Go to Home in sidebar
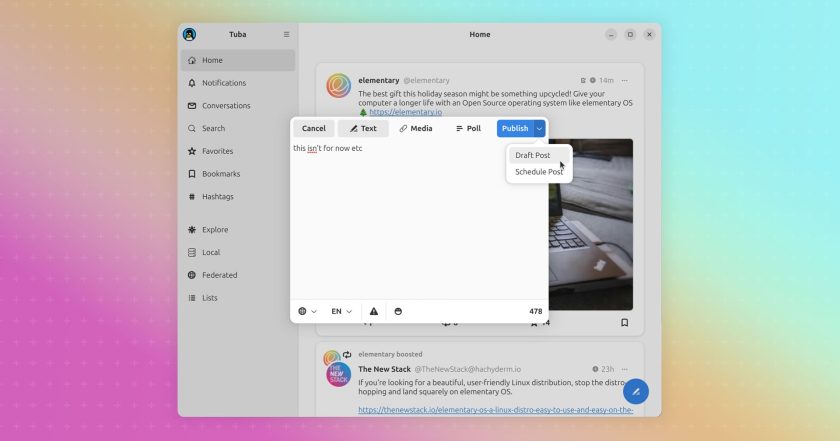This screenshot has width=840, height=441. click(x=238, y=61)
